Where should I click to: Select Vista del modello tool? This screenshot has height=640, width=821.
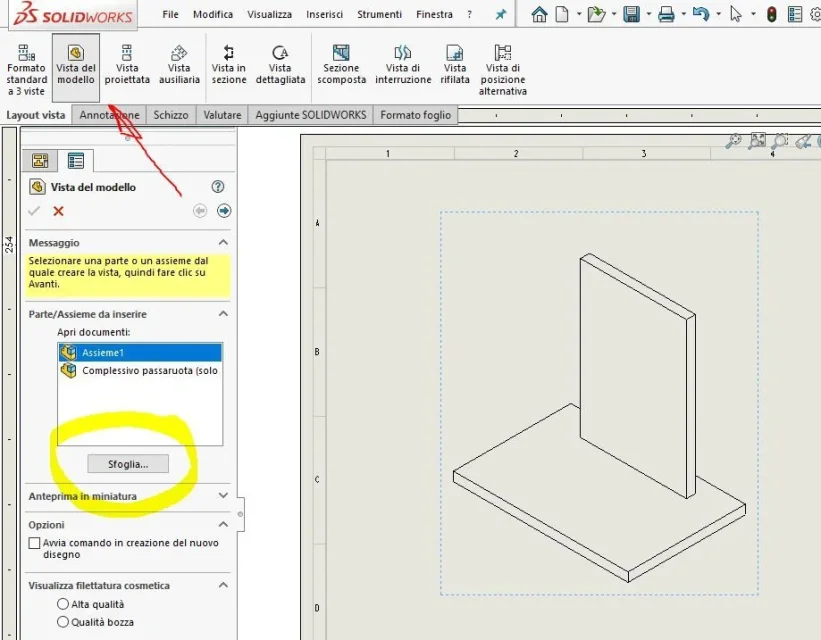tap(76, 68)
